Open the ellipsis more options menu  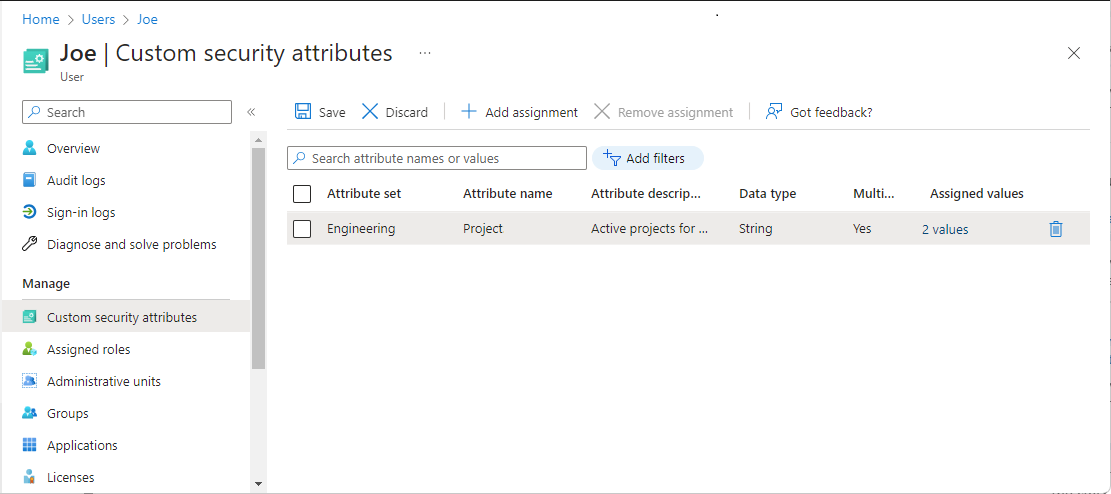click(425, 53)
